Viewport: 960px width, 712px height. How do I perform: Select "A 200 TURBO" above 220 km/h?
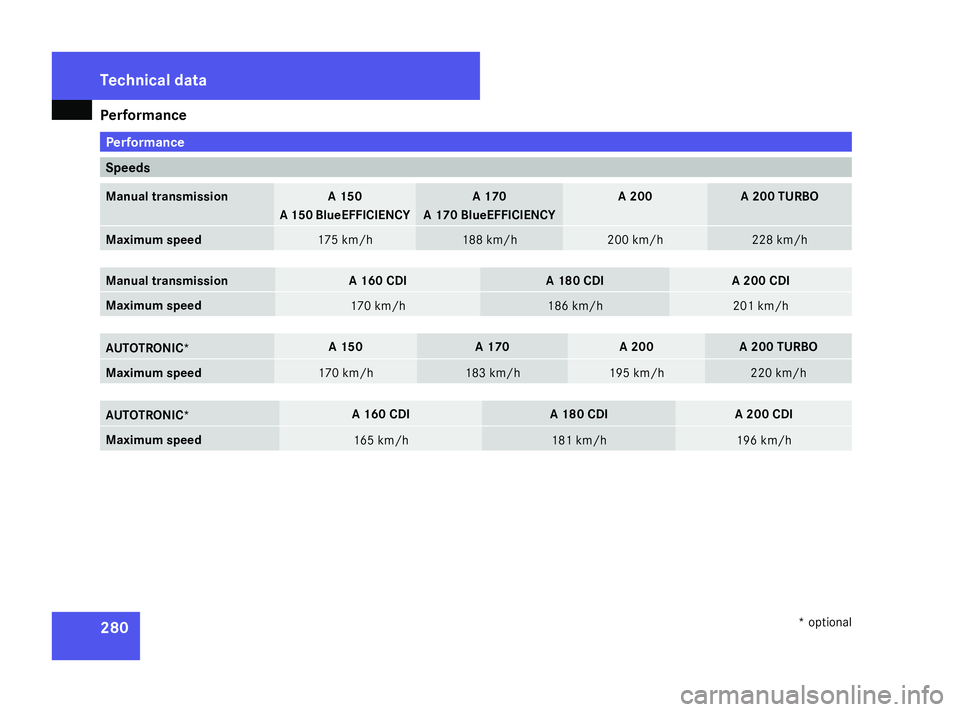[x=778, y=347]
